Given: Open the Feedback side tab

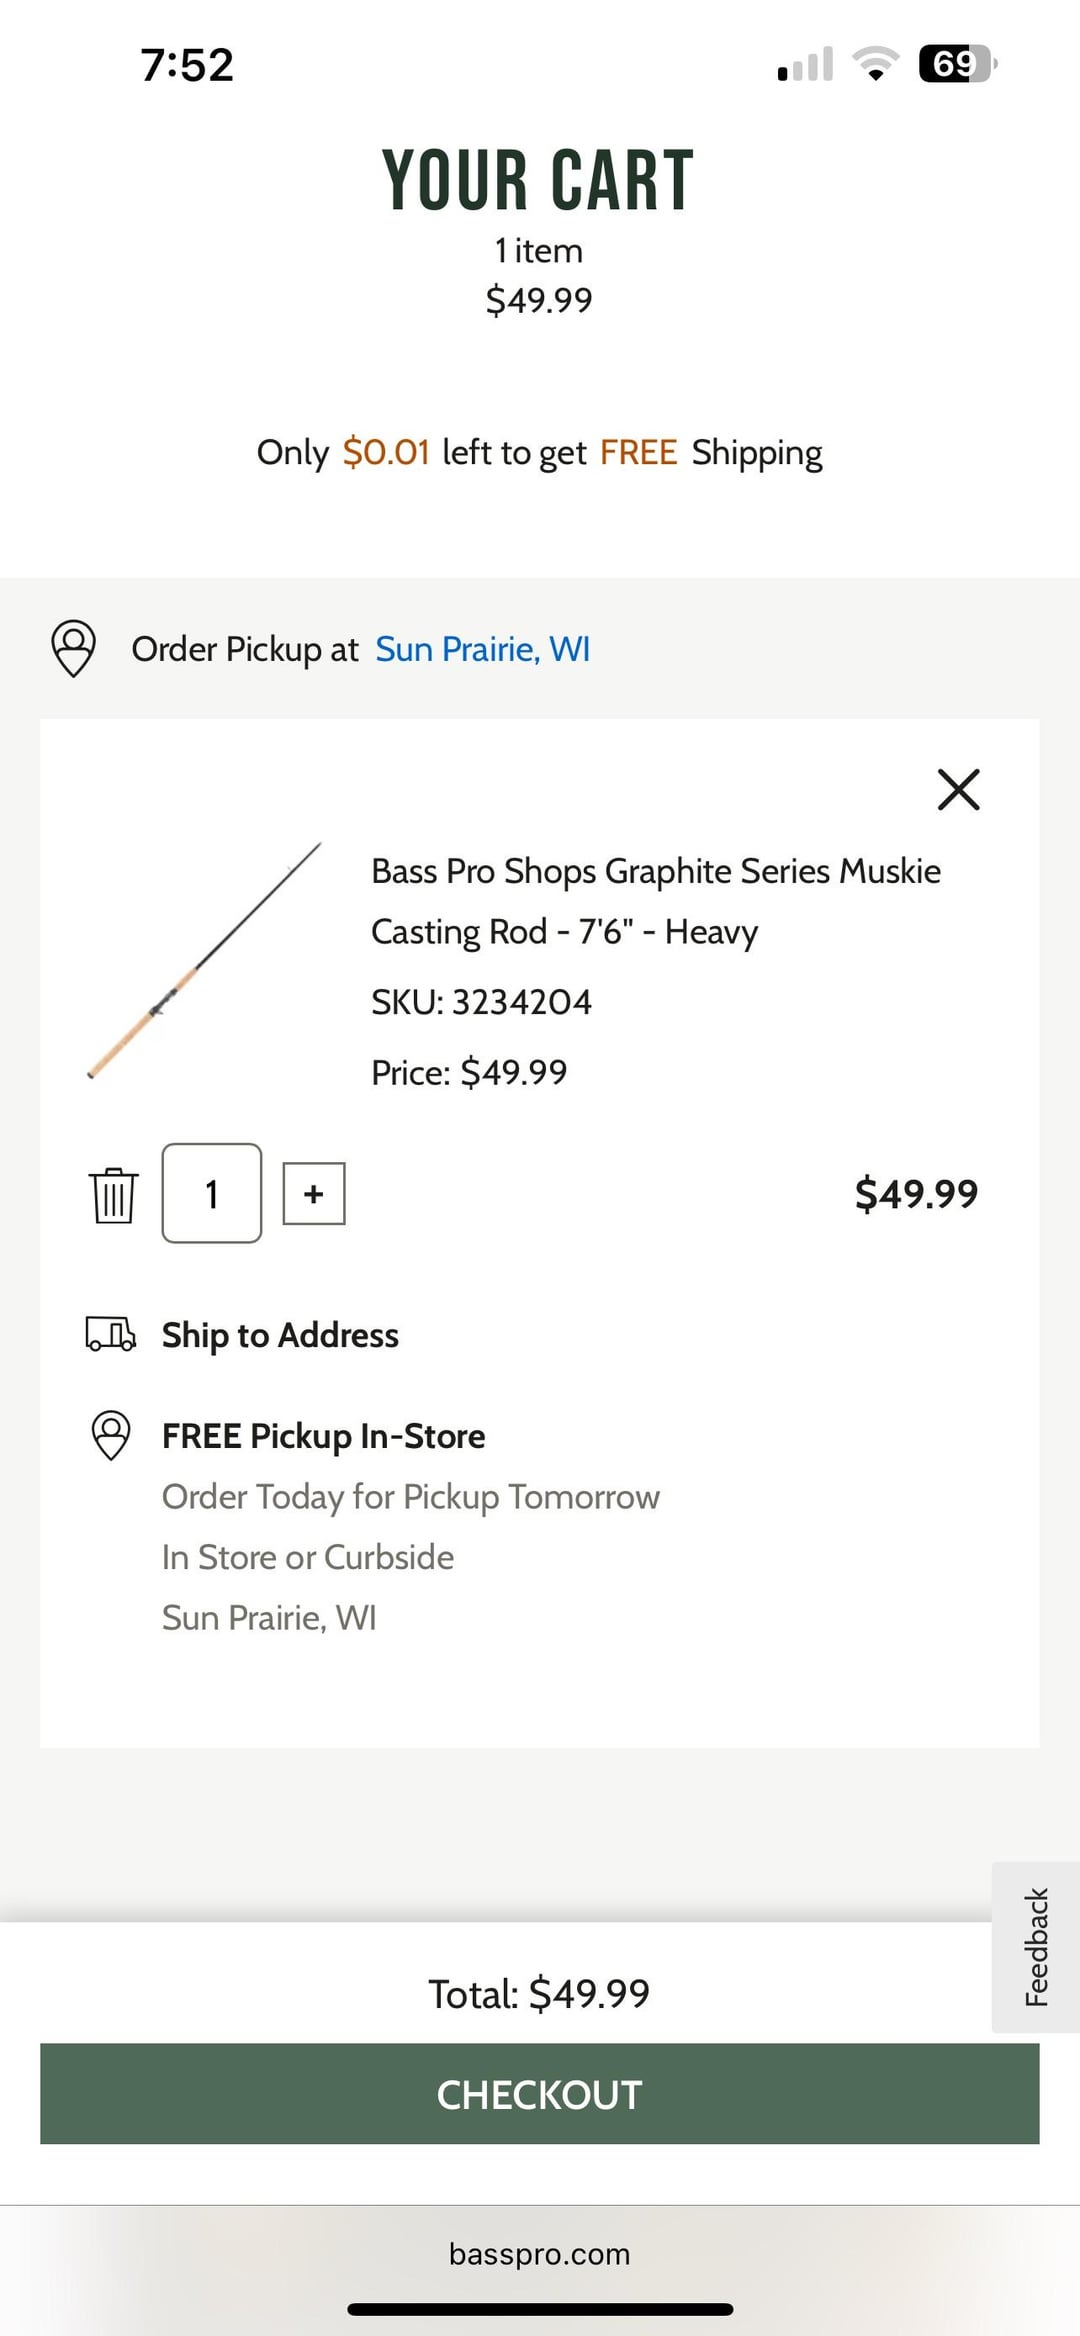Looking at the screenshot, I should coord(1036,1946).
